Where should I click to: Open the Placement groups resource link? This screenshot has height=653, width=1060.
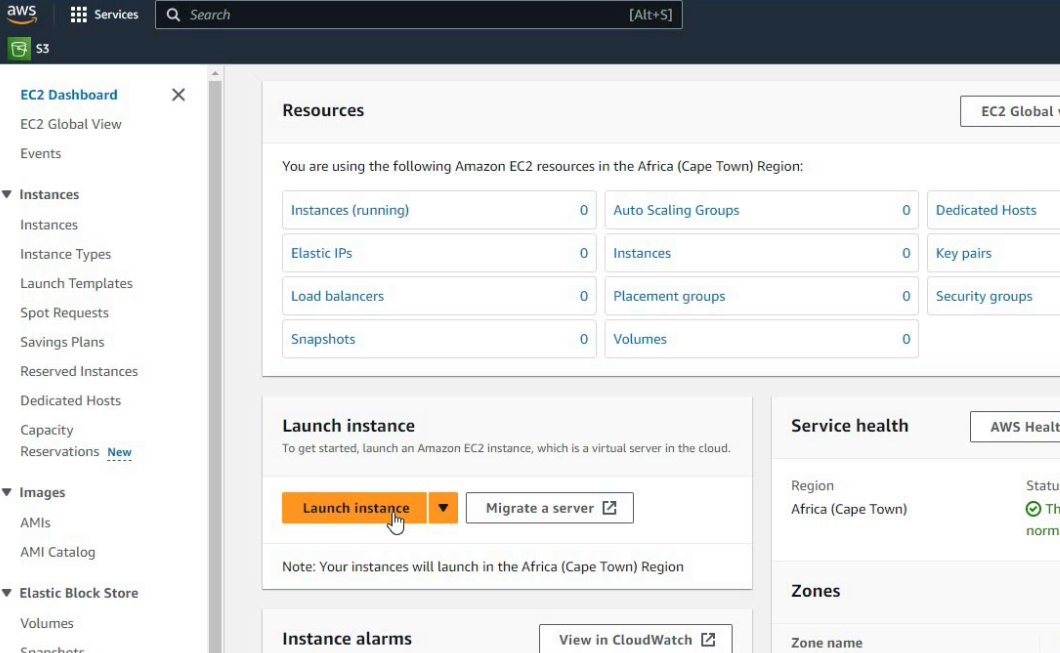[x=669, y=296]
